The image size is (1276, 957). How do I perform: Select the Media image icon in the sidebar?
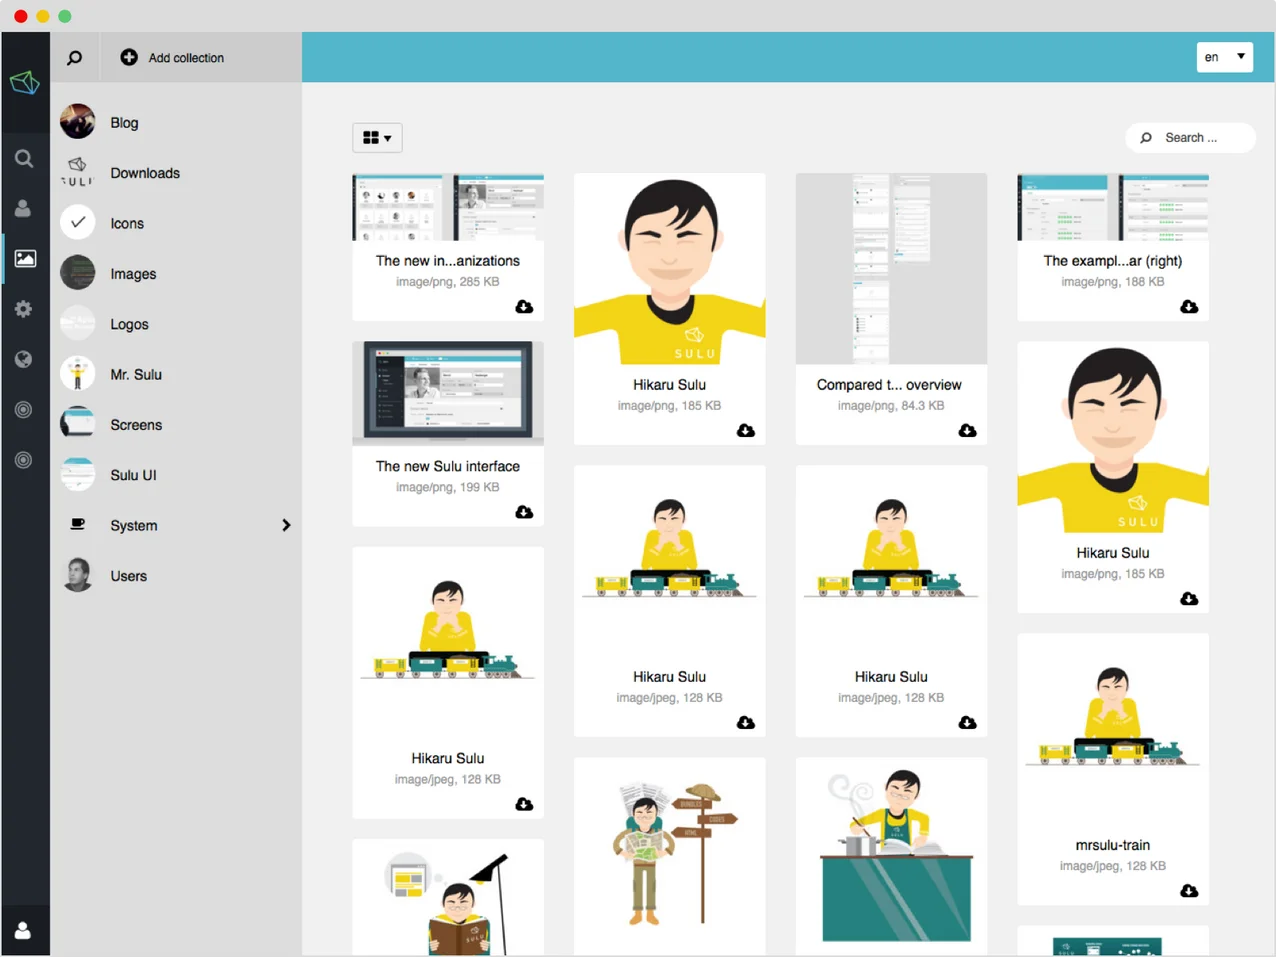[x=24, y=258]
